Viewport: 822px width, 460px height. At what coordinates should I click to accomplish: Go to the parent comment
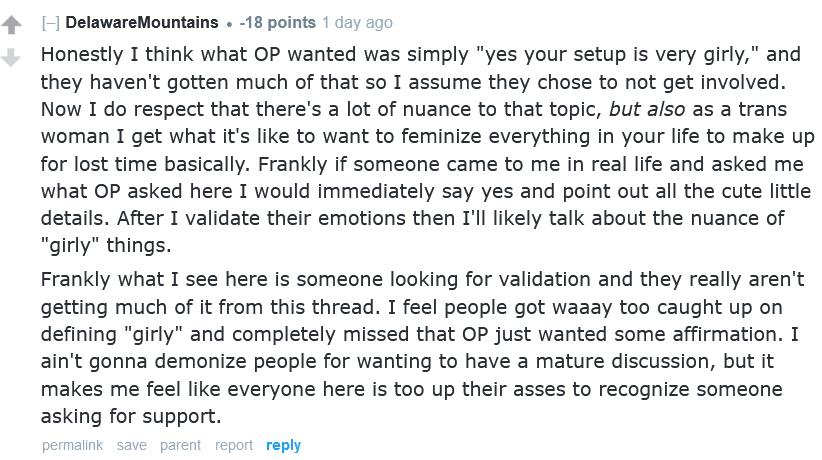(180, 445)
